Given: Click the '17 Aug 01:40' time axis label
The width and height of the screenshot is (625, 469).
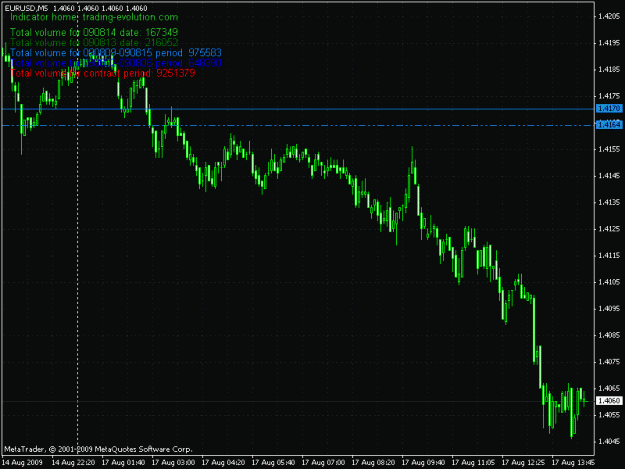Looking at the screenshot, I should 123,463.
